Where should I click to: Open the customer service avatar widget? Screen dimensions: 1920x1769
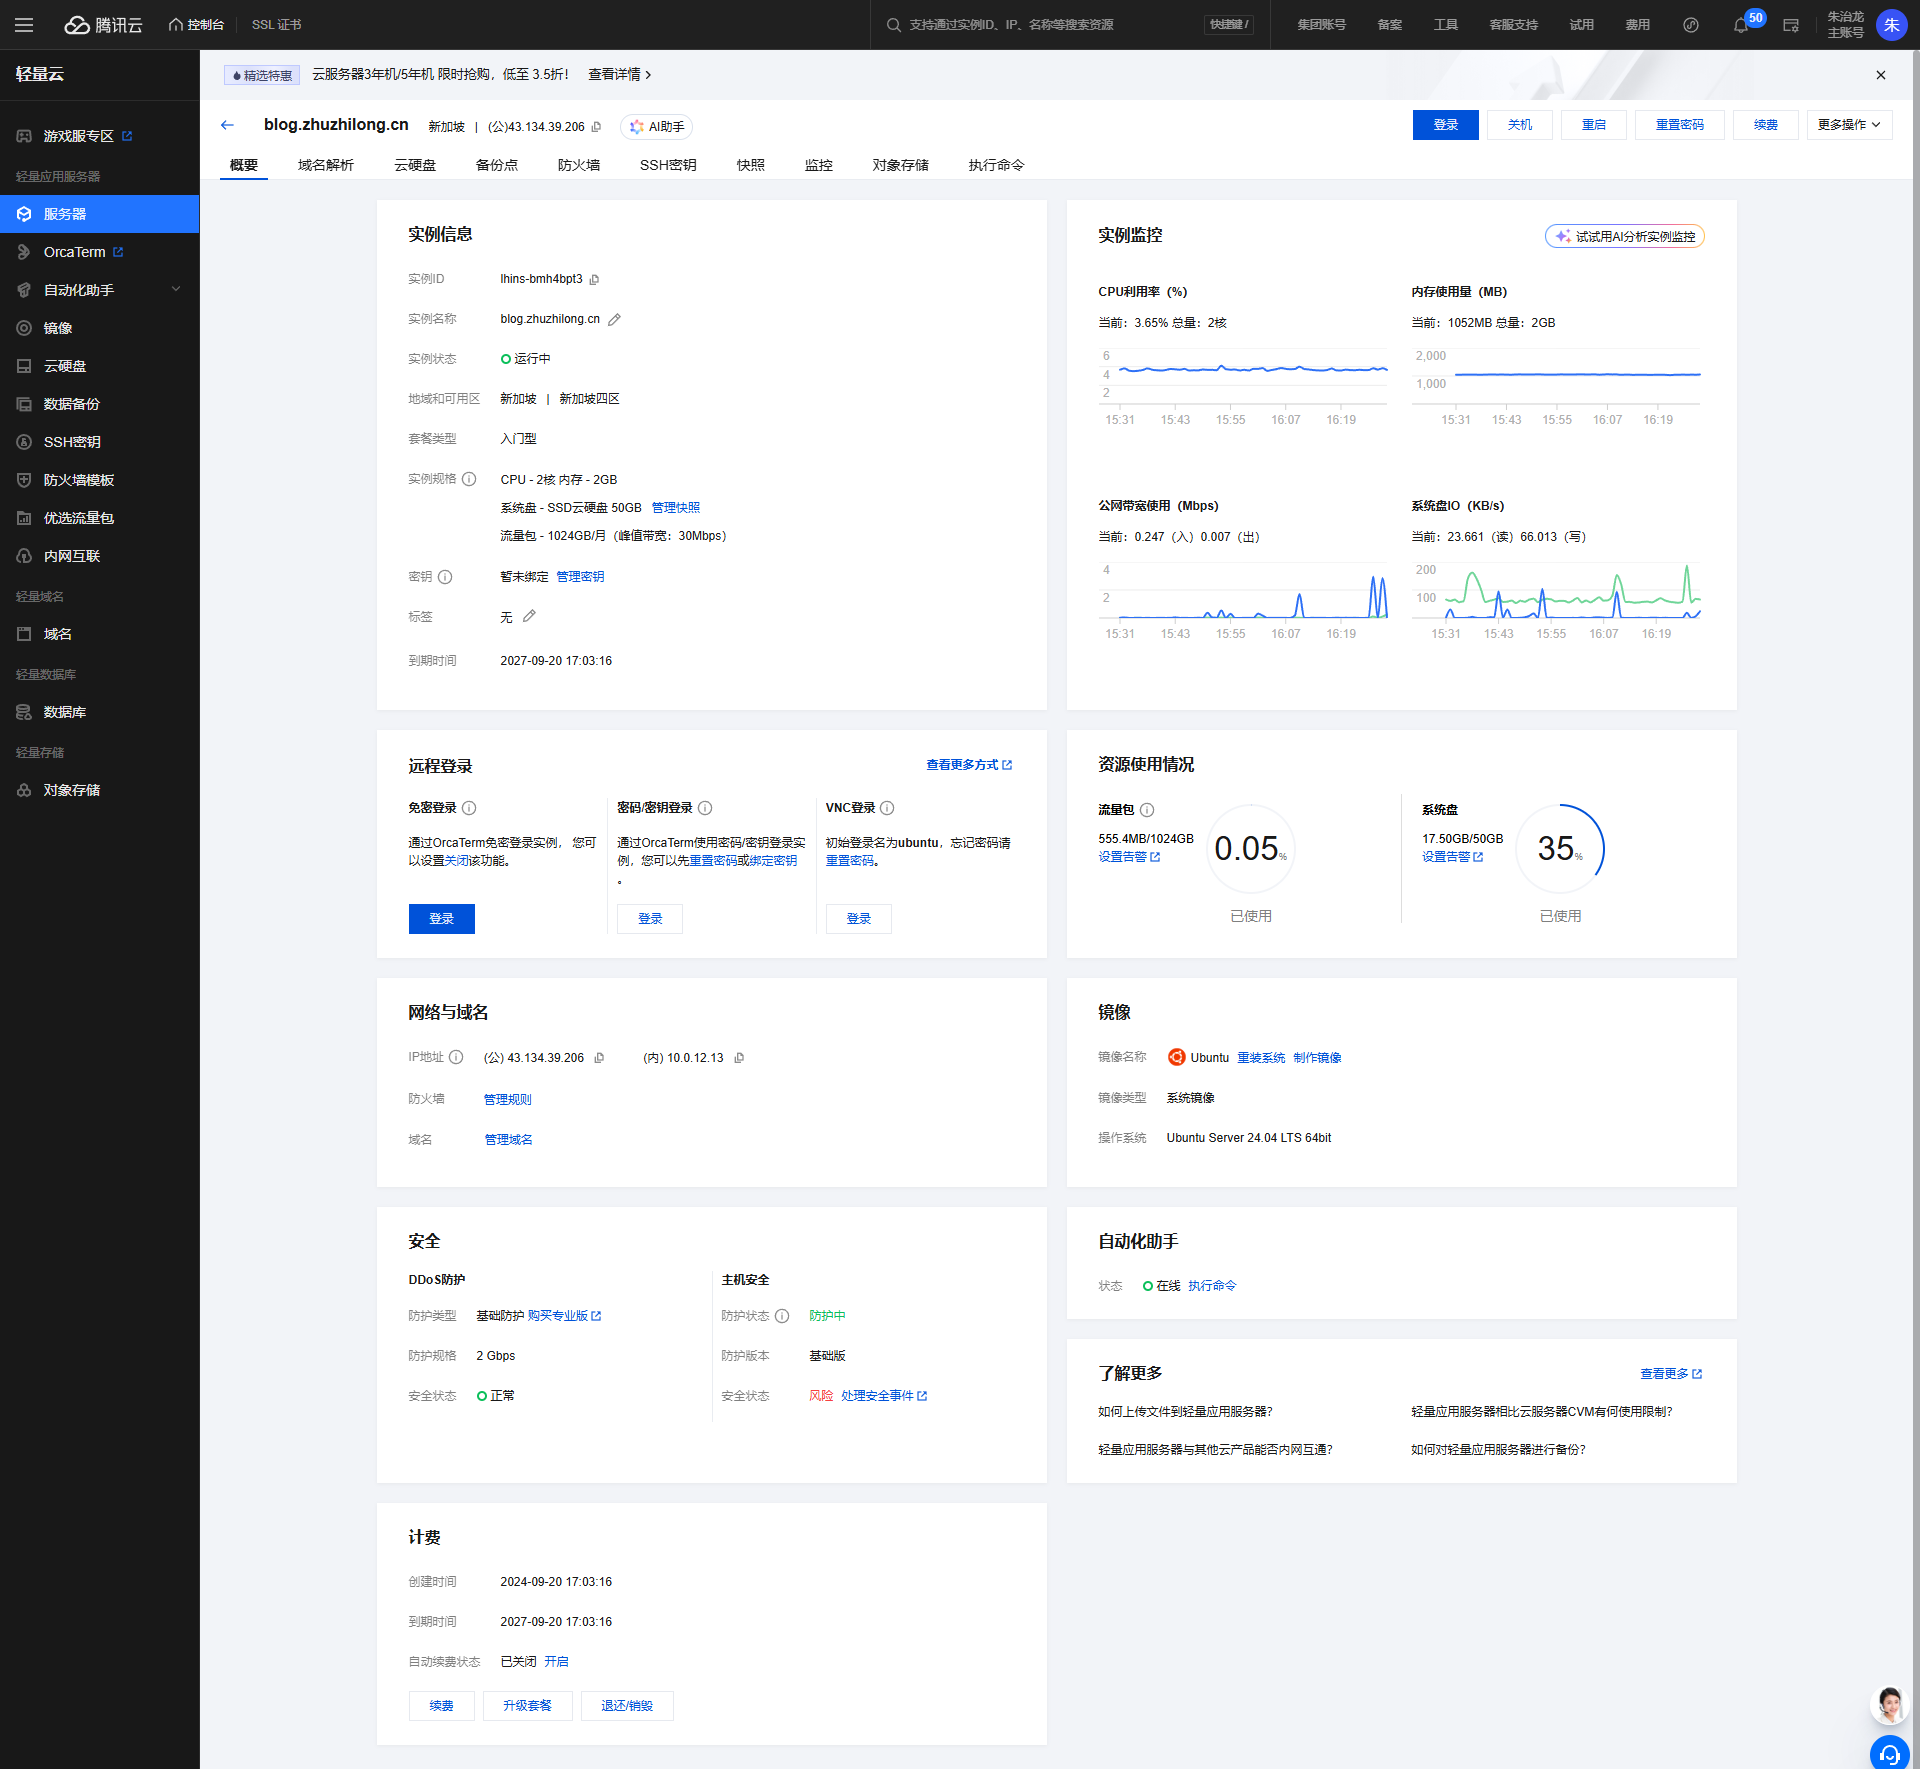coord(1889,1705)
